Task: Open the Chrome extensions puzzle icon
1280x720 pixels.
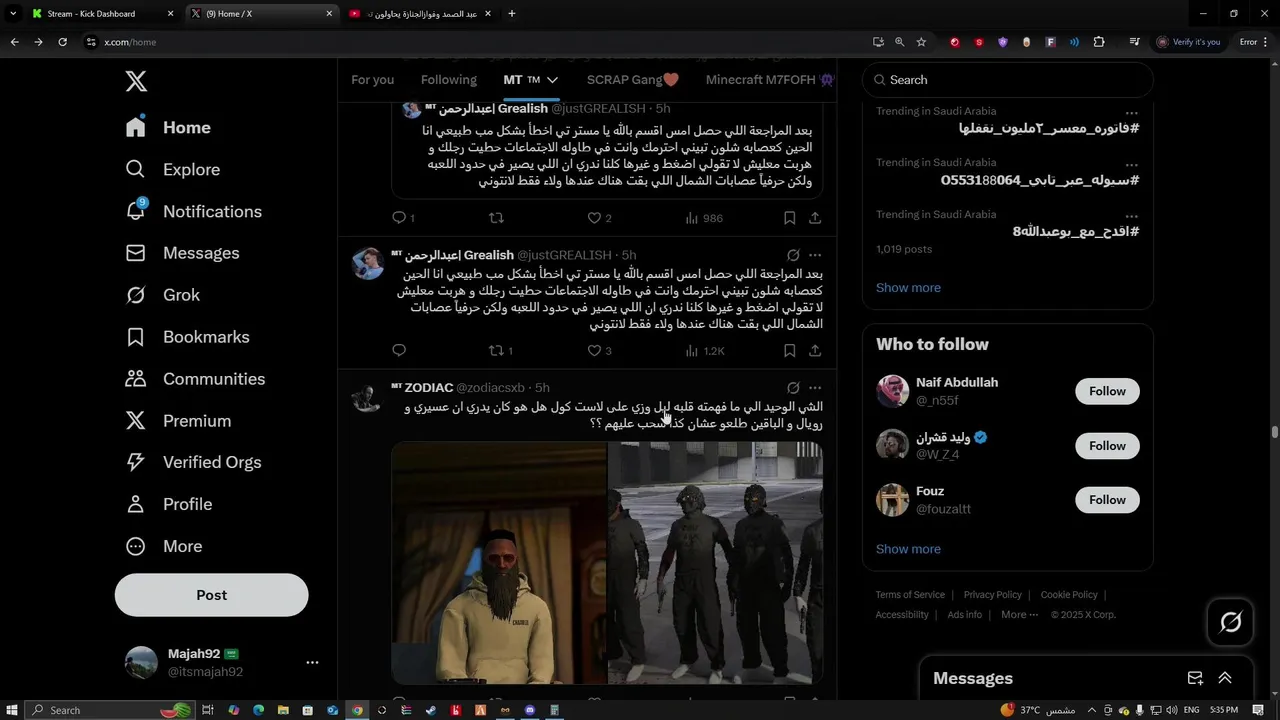Action: point(1099,42)
